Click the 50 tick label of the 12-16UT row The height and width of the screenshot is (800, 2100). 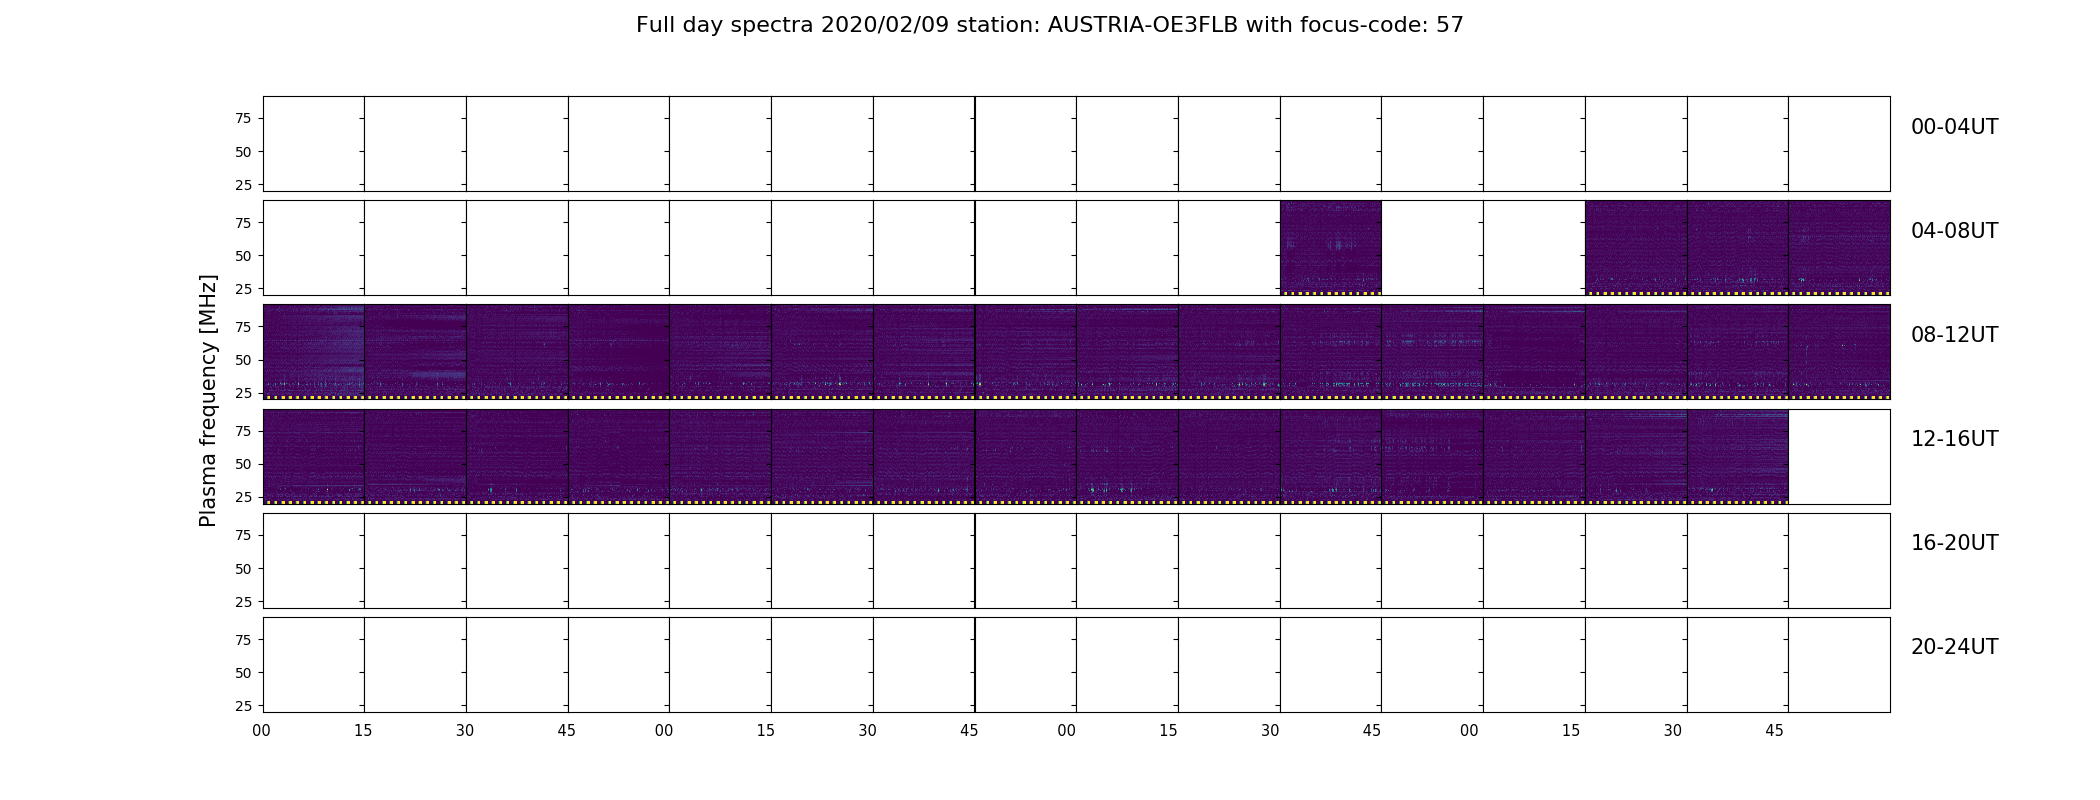pyautogui.click(x=242, y=464)
